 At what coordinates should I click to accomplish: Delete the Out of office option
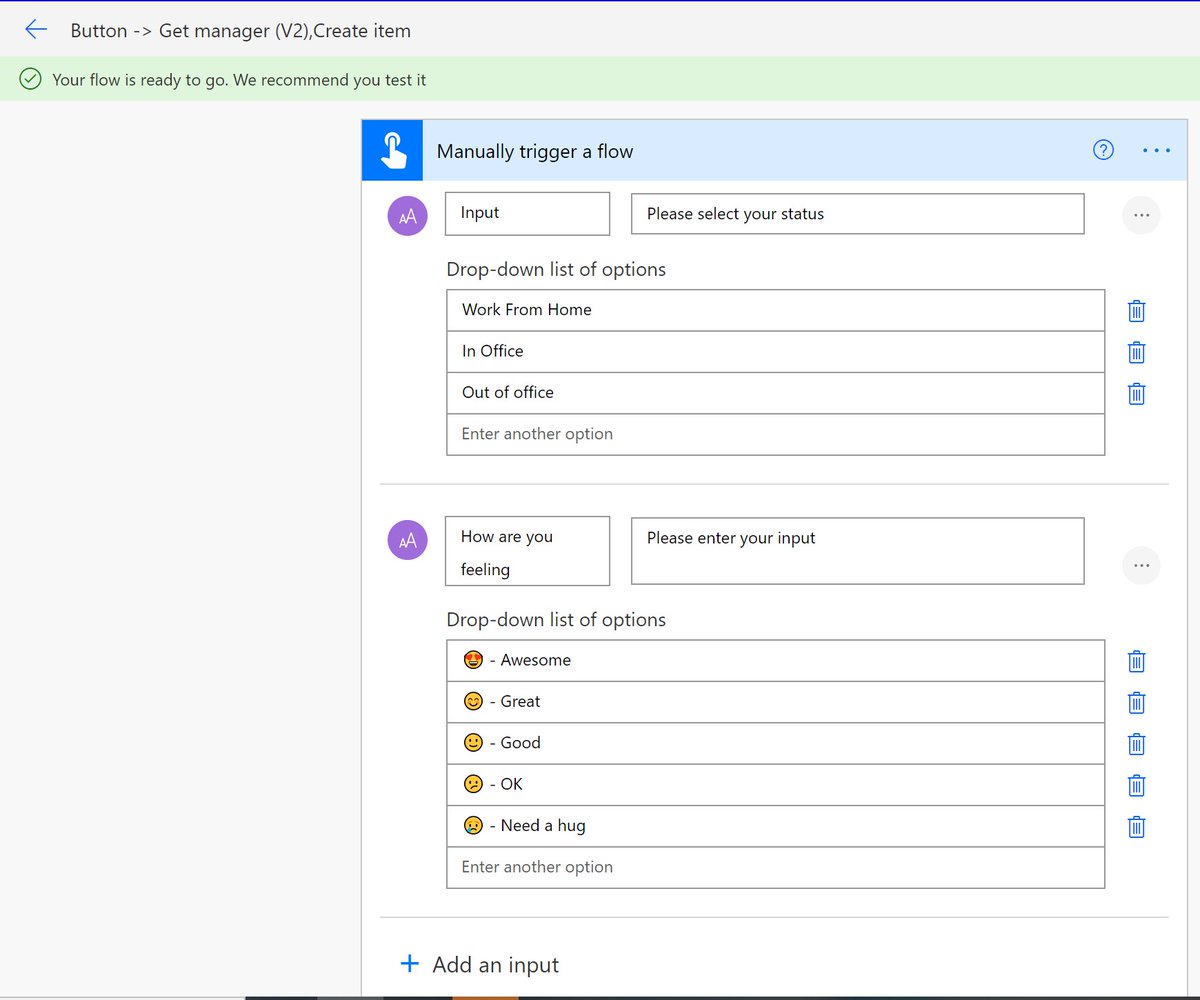pyautogui.click(x=1136, y=393)
